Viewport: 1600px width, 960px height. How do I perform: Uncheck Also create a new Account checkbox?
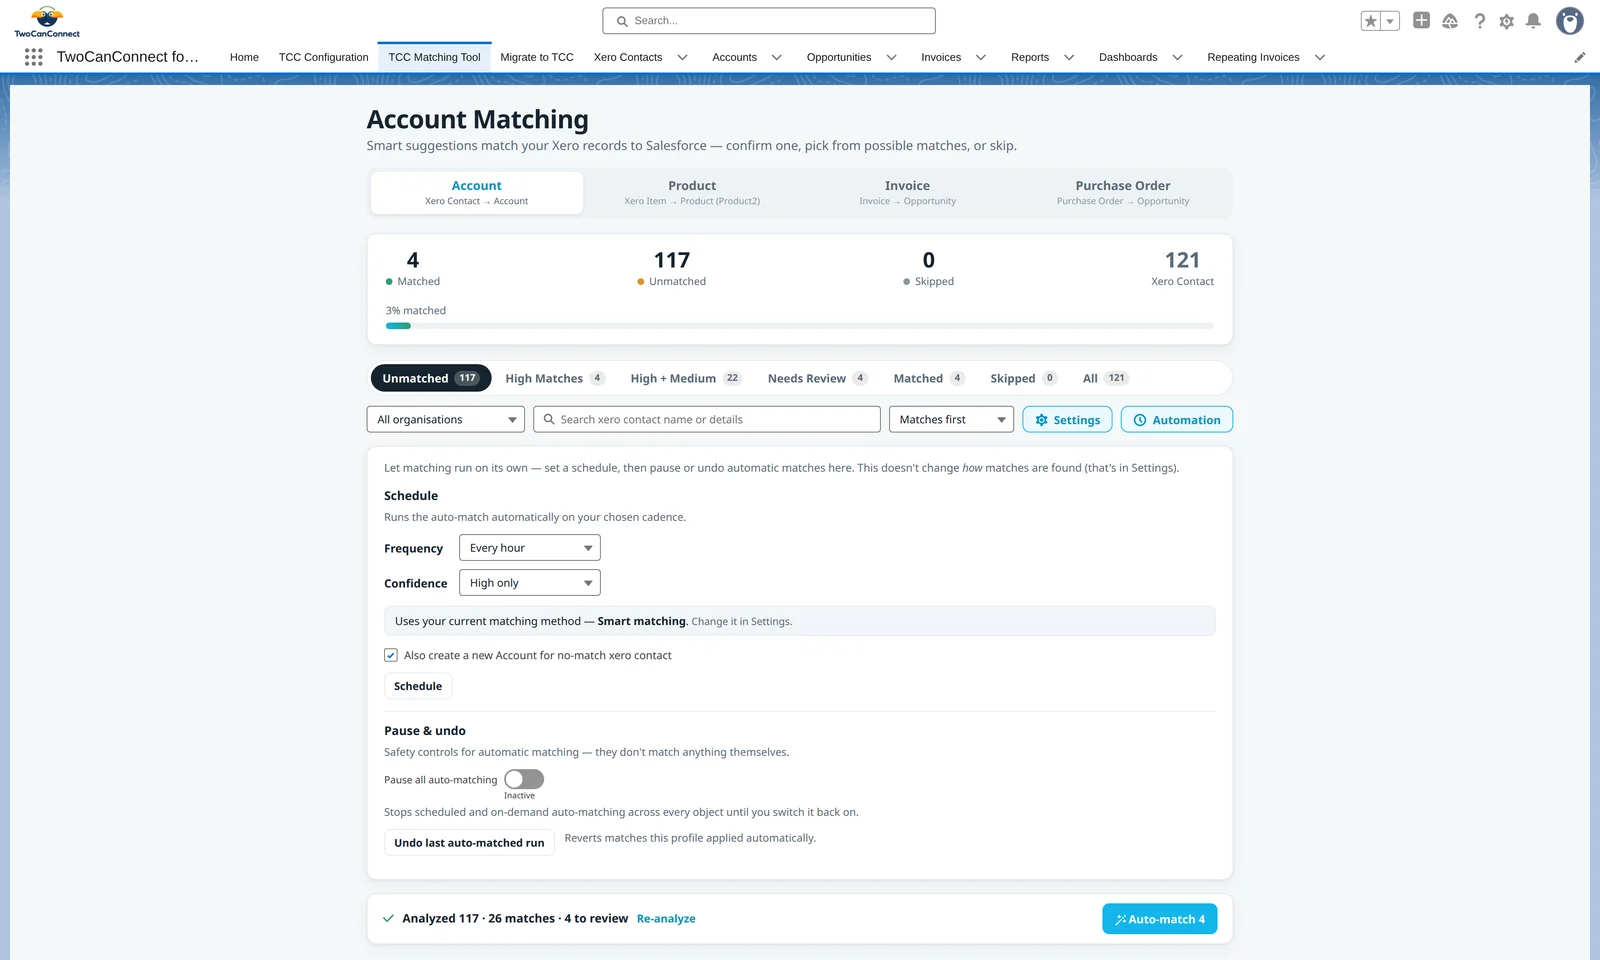click(x=391, y=656)
